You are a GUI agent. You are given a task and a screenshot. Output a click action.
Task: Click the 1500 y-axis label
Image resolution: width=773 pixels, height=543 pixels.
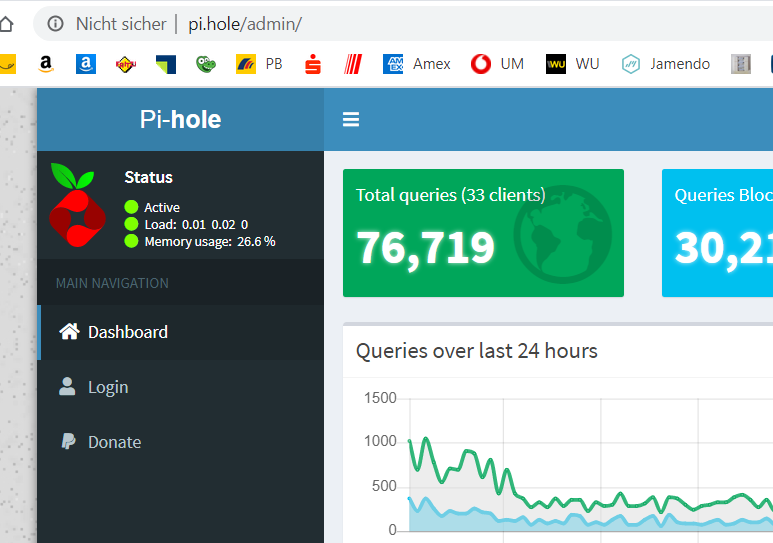(380, 398)
